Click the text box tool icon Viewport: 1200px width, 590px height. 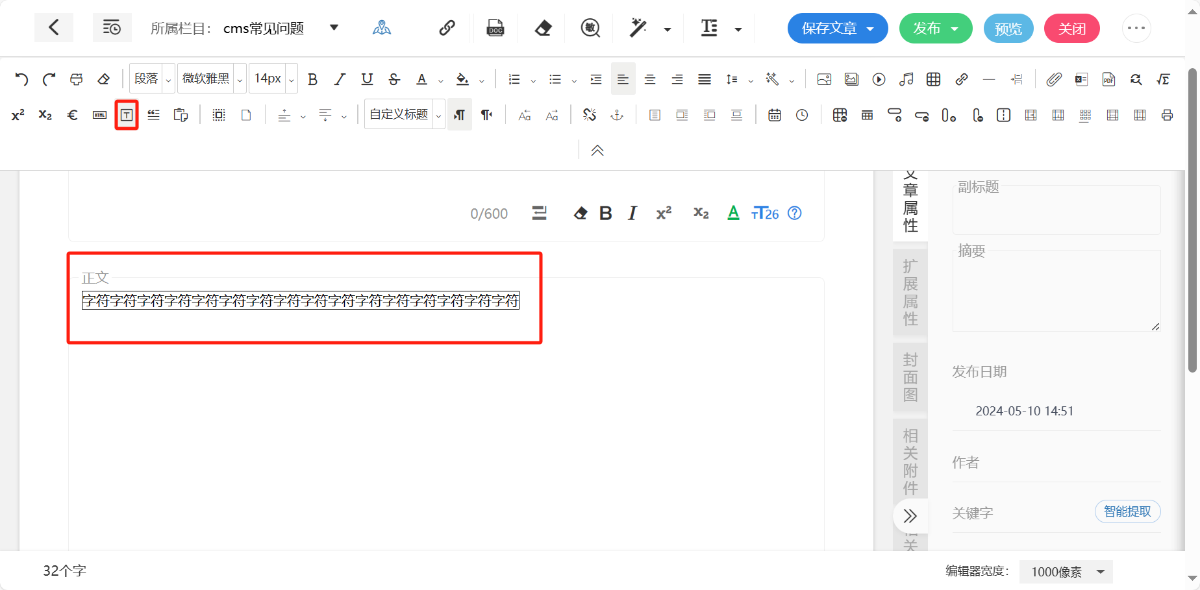coord(126,115)
